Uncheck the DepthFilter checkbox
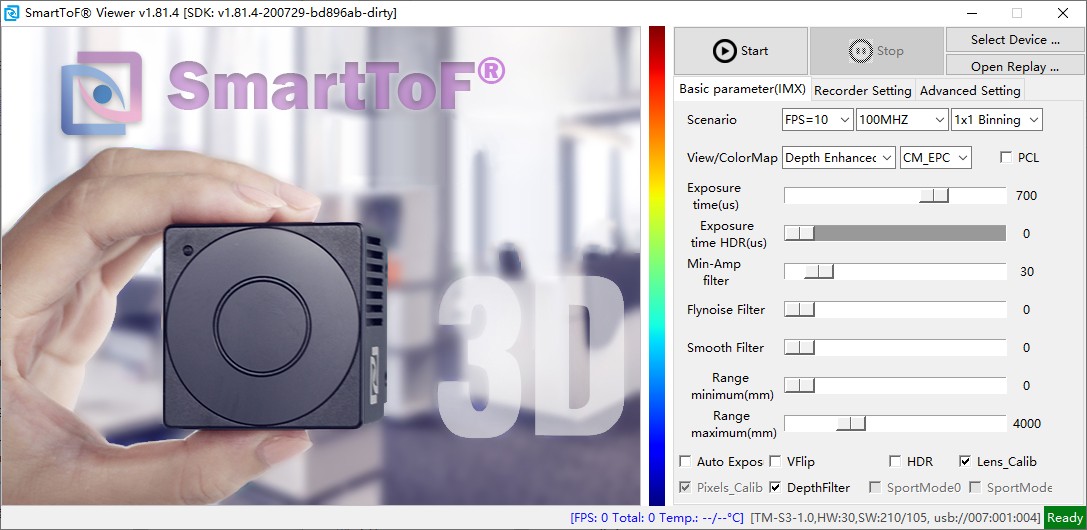This screenshot has width=1087, height=530. point(775,488)
